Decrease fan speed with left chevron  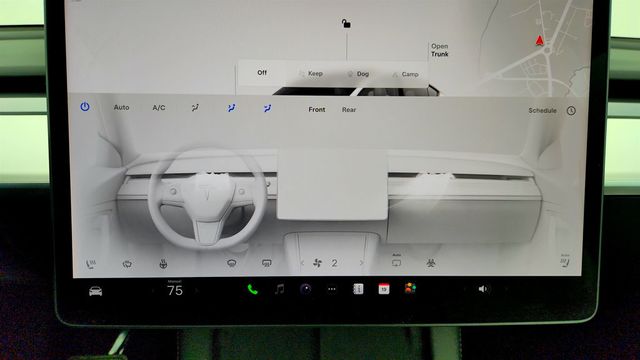click(x=302, y=263)
